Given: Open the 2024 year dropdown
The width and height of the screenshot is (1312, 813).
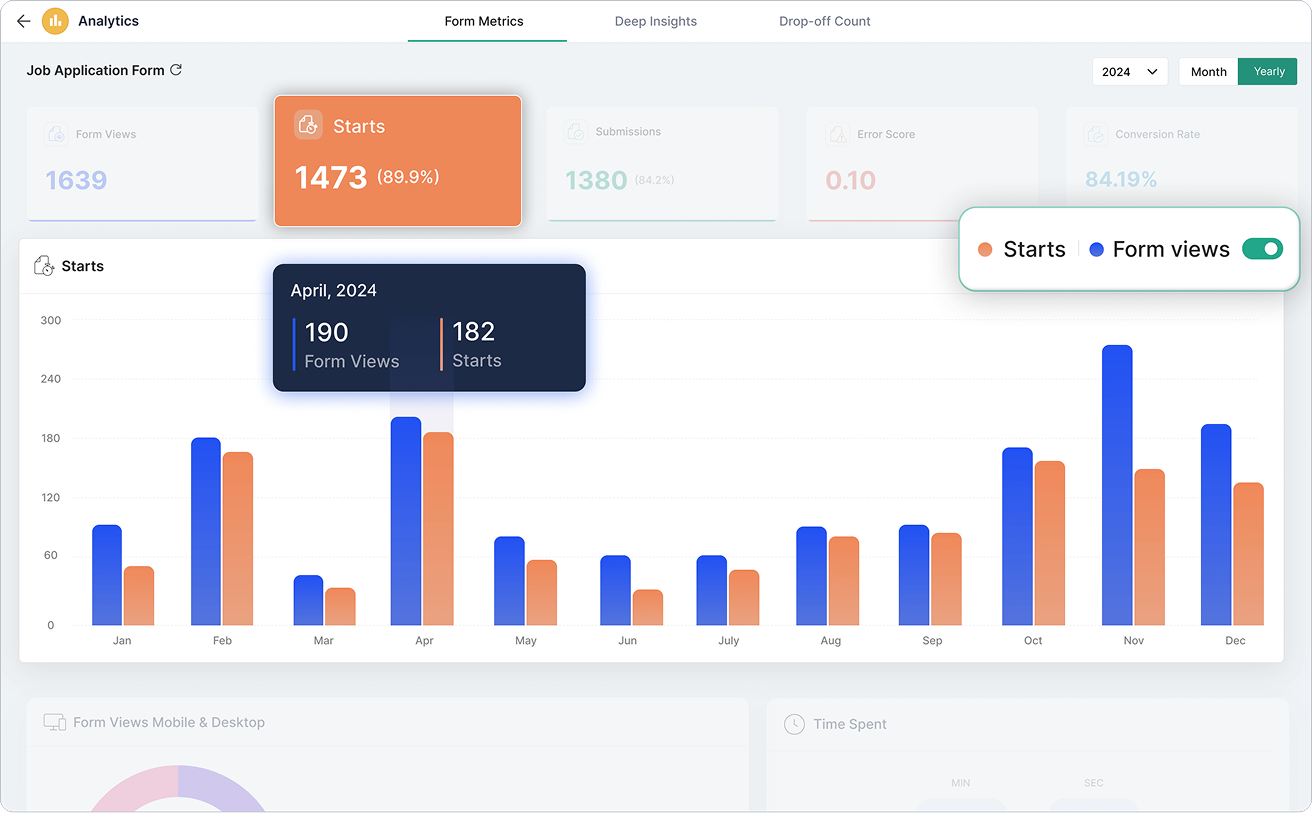Looking at the screenshot, I should [x=1130, y=72].
